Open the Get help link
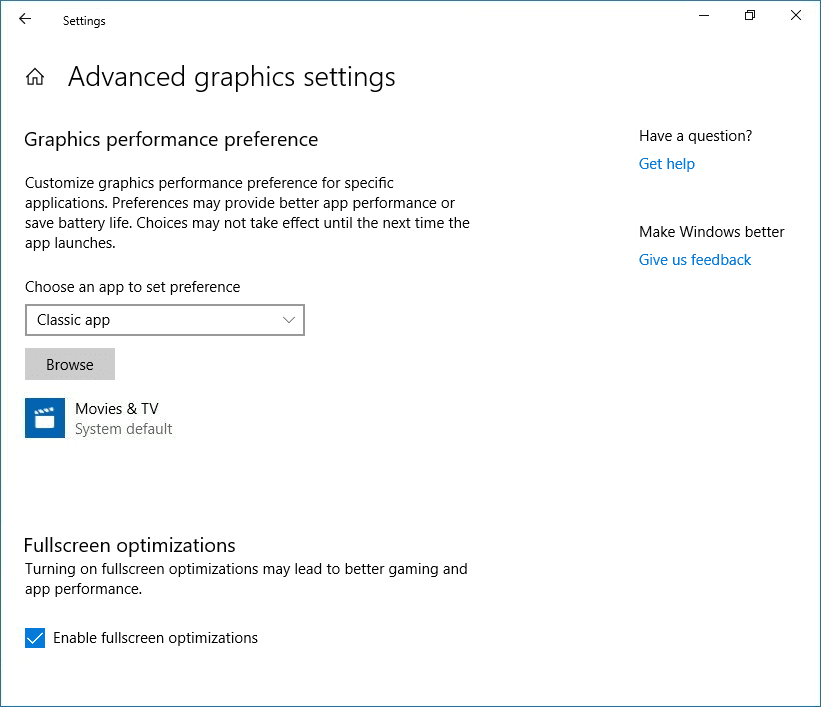Screen dimensions: 821x707 tap(667, 164)
